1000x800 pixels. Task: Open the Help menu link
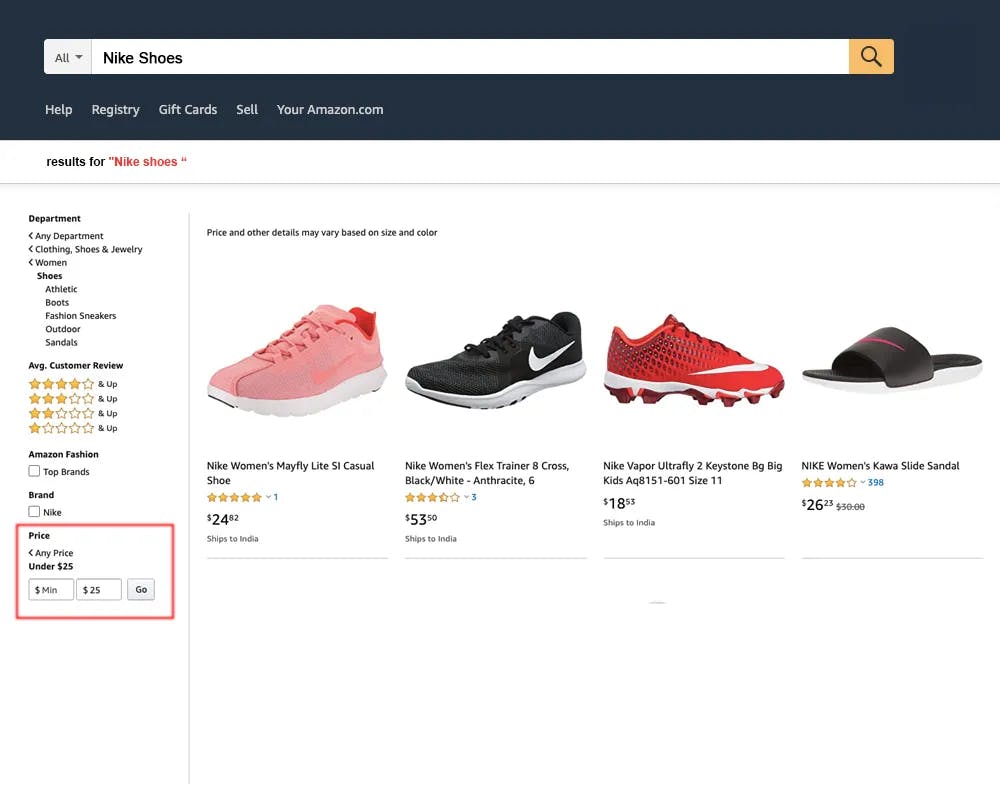[x=59, y=110]
